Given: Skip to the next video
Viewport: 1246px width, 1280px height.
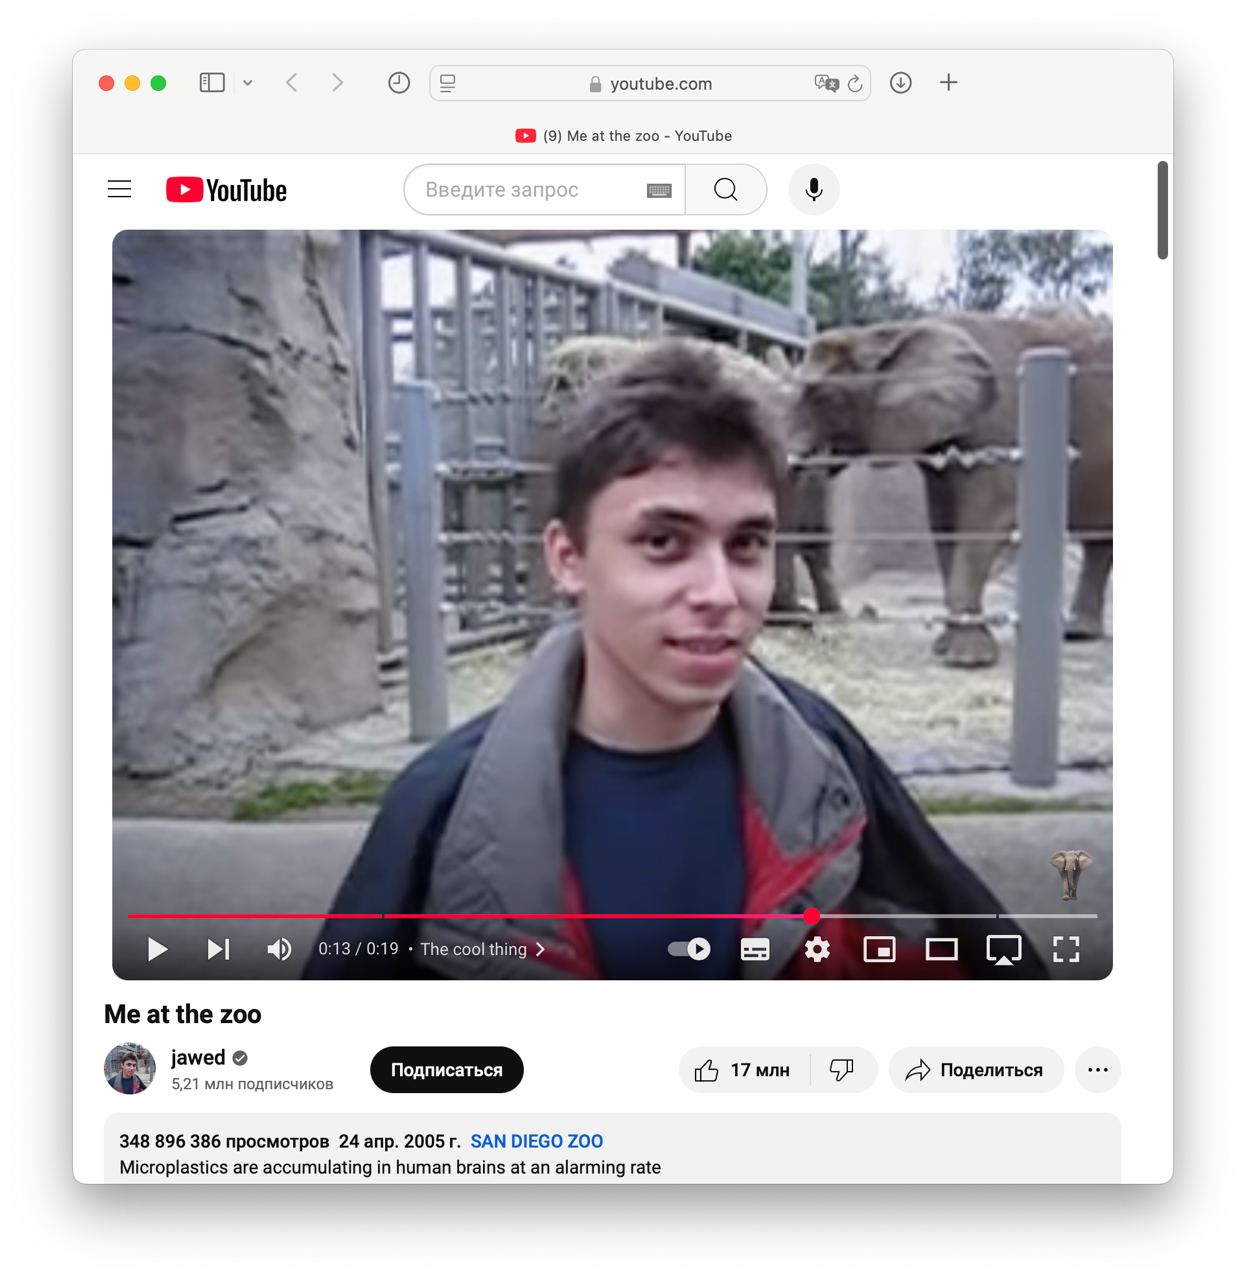Looking at the screenshot, I should click(x=218, y=949).
